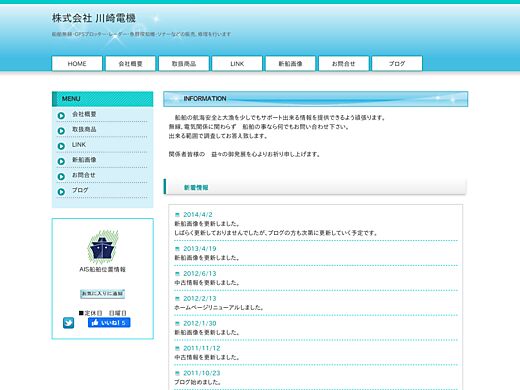The height and width of the screenshot is (390, 520).
Task: Click the 新着情報 section heading
Action: pos(196,188)
